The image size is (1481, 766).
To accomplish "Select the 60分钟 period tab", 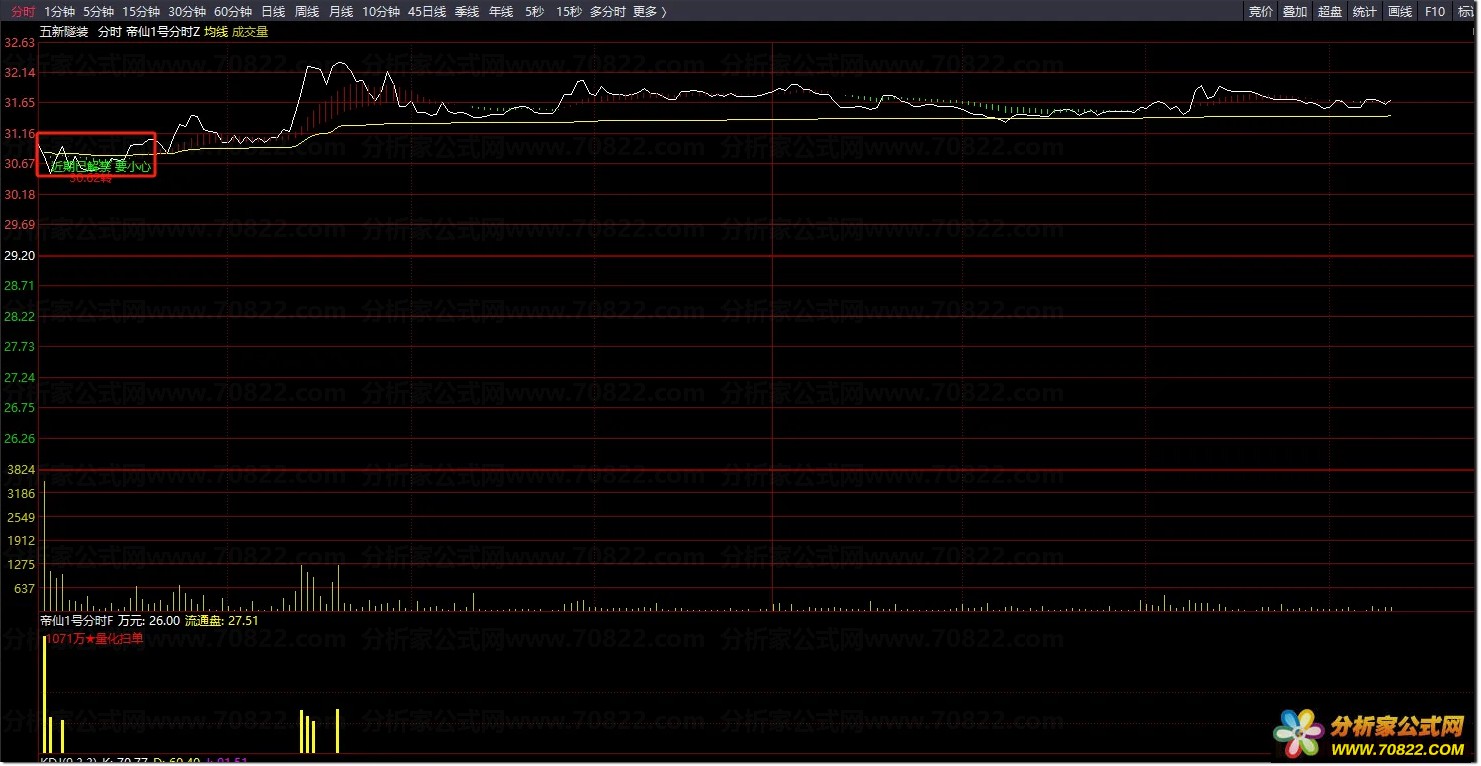I will pyautogui.click(x=233, y=12).
